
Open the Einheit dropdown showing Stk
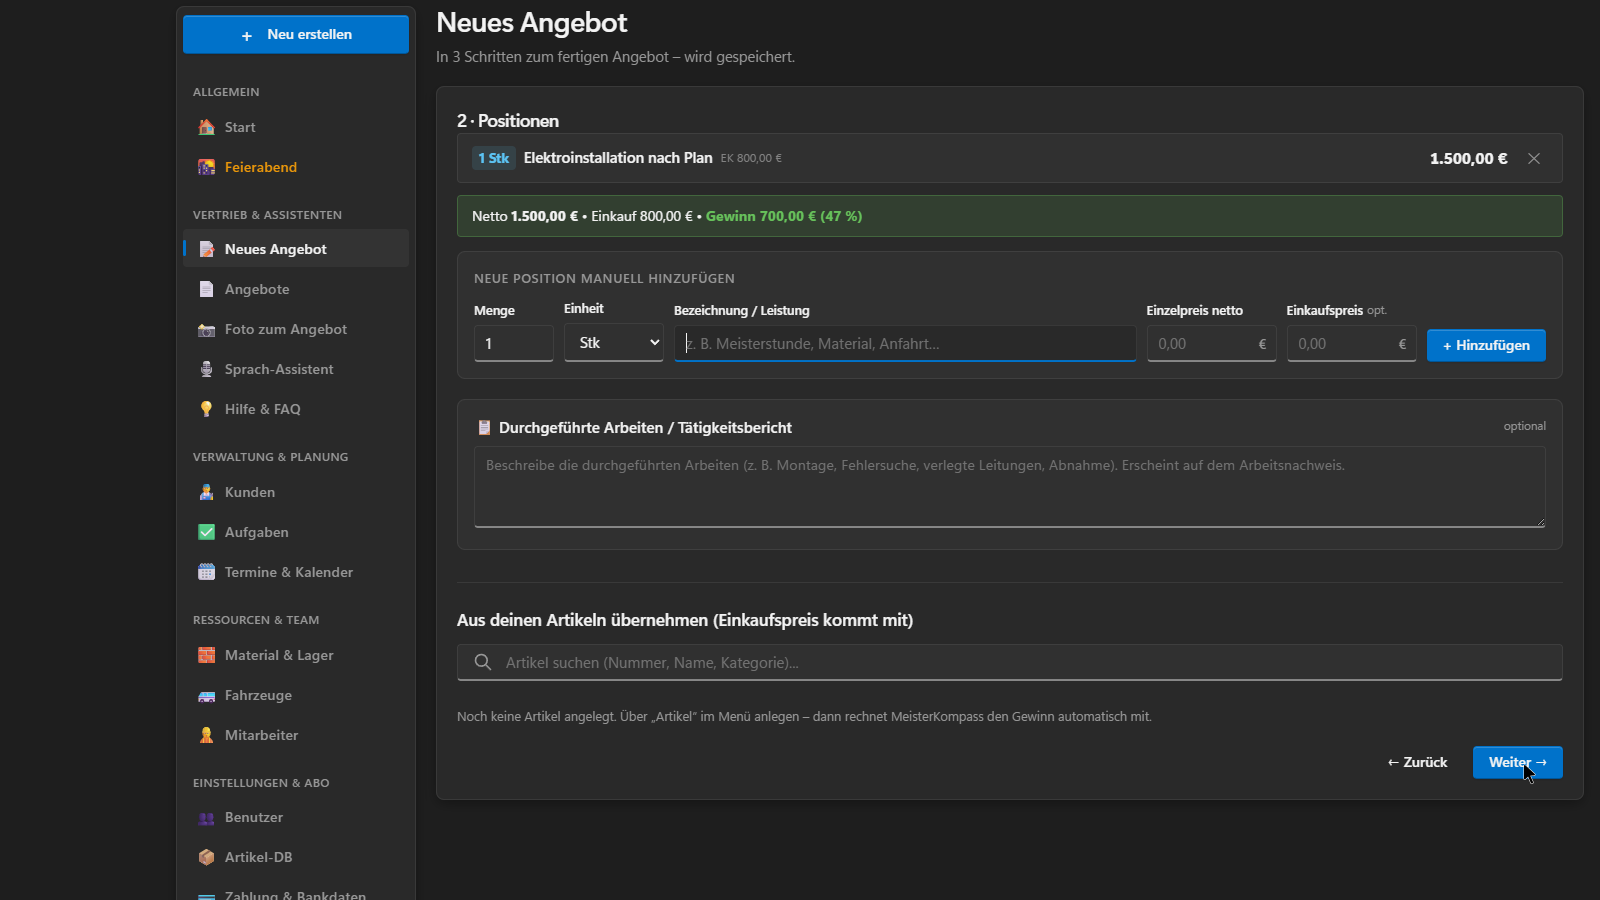(614, 343)
